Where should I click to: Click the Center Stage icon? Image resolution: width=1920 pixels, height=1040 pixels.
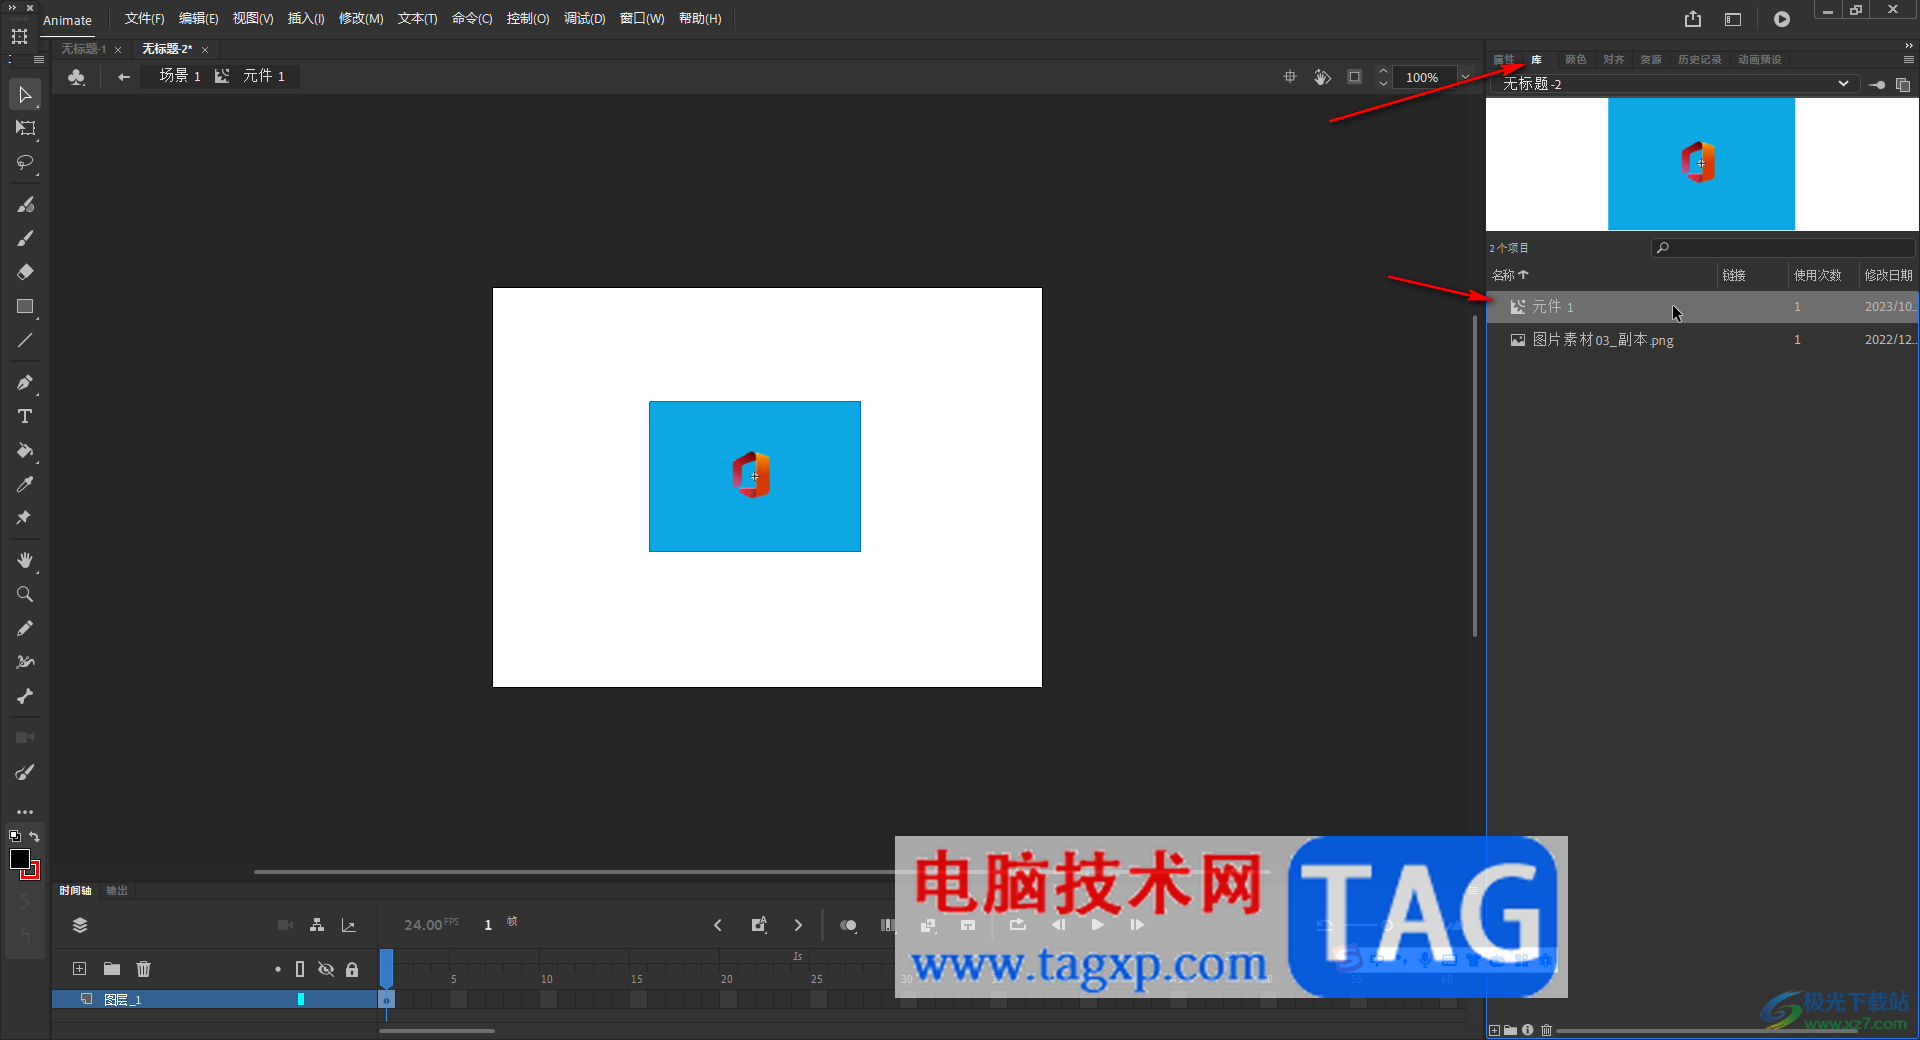click(x=1290, y=77)
